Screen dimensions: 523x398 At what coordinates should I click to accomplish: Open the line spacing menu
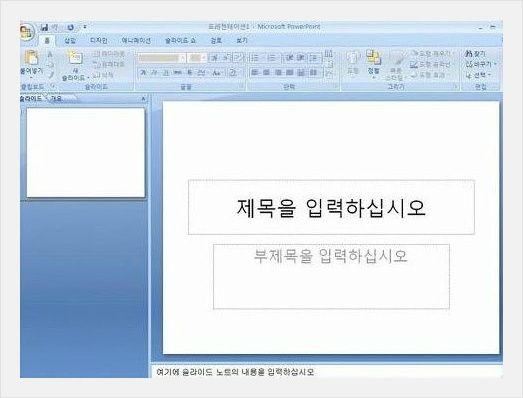(x=315, y=58)
